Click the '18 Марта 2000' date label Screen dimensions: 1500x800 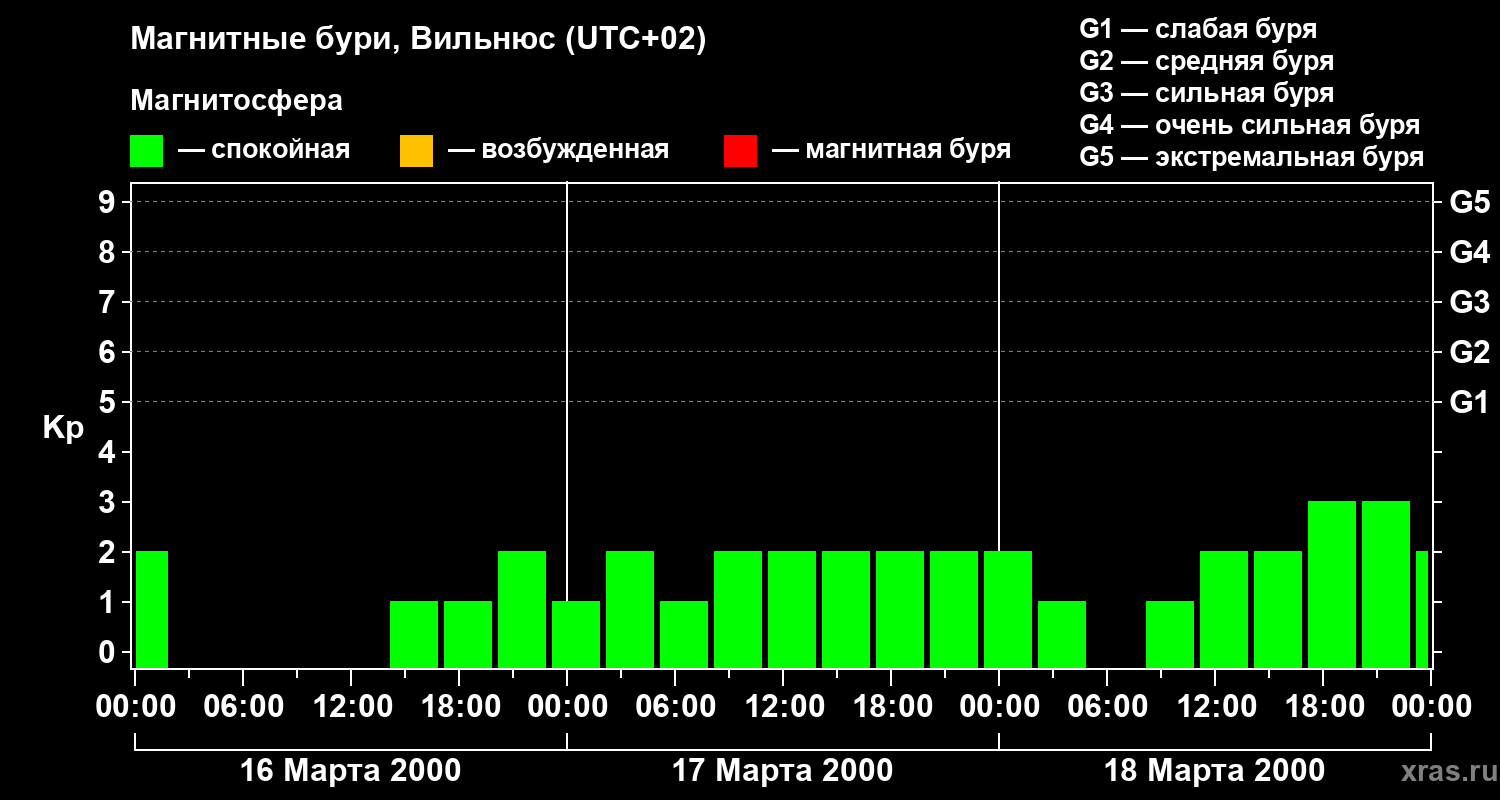point(1214,771)
